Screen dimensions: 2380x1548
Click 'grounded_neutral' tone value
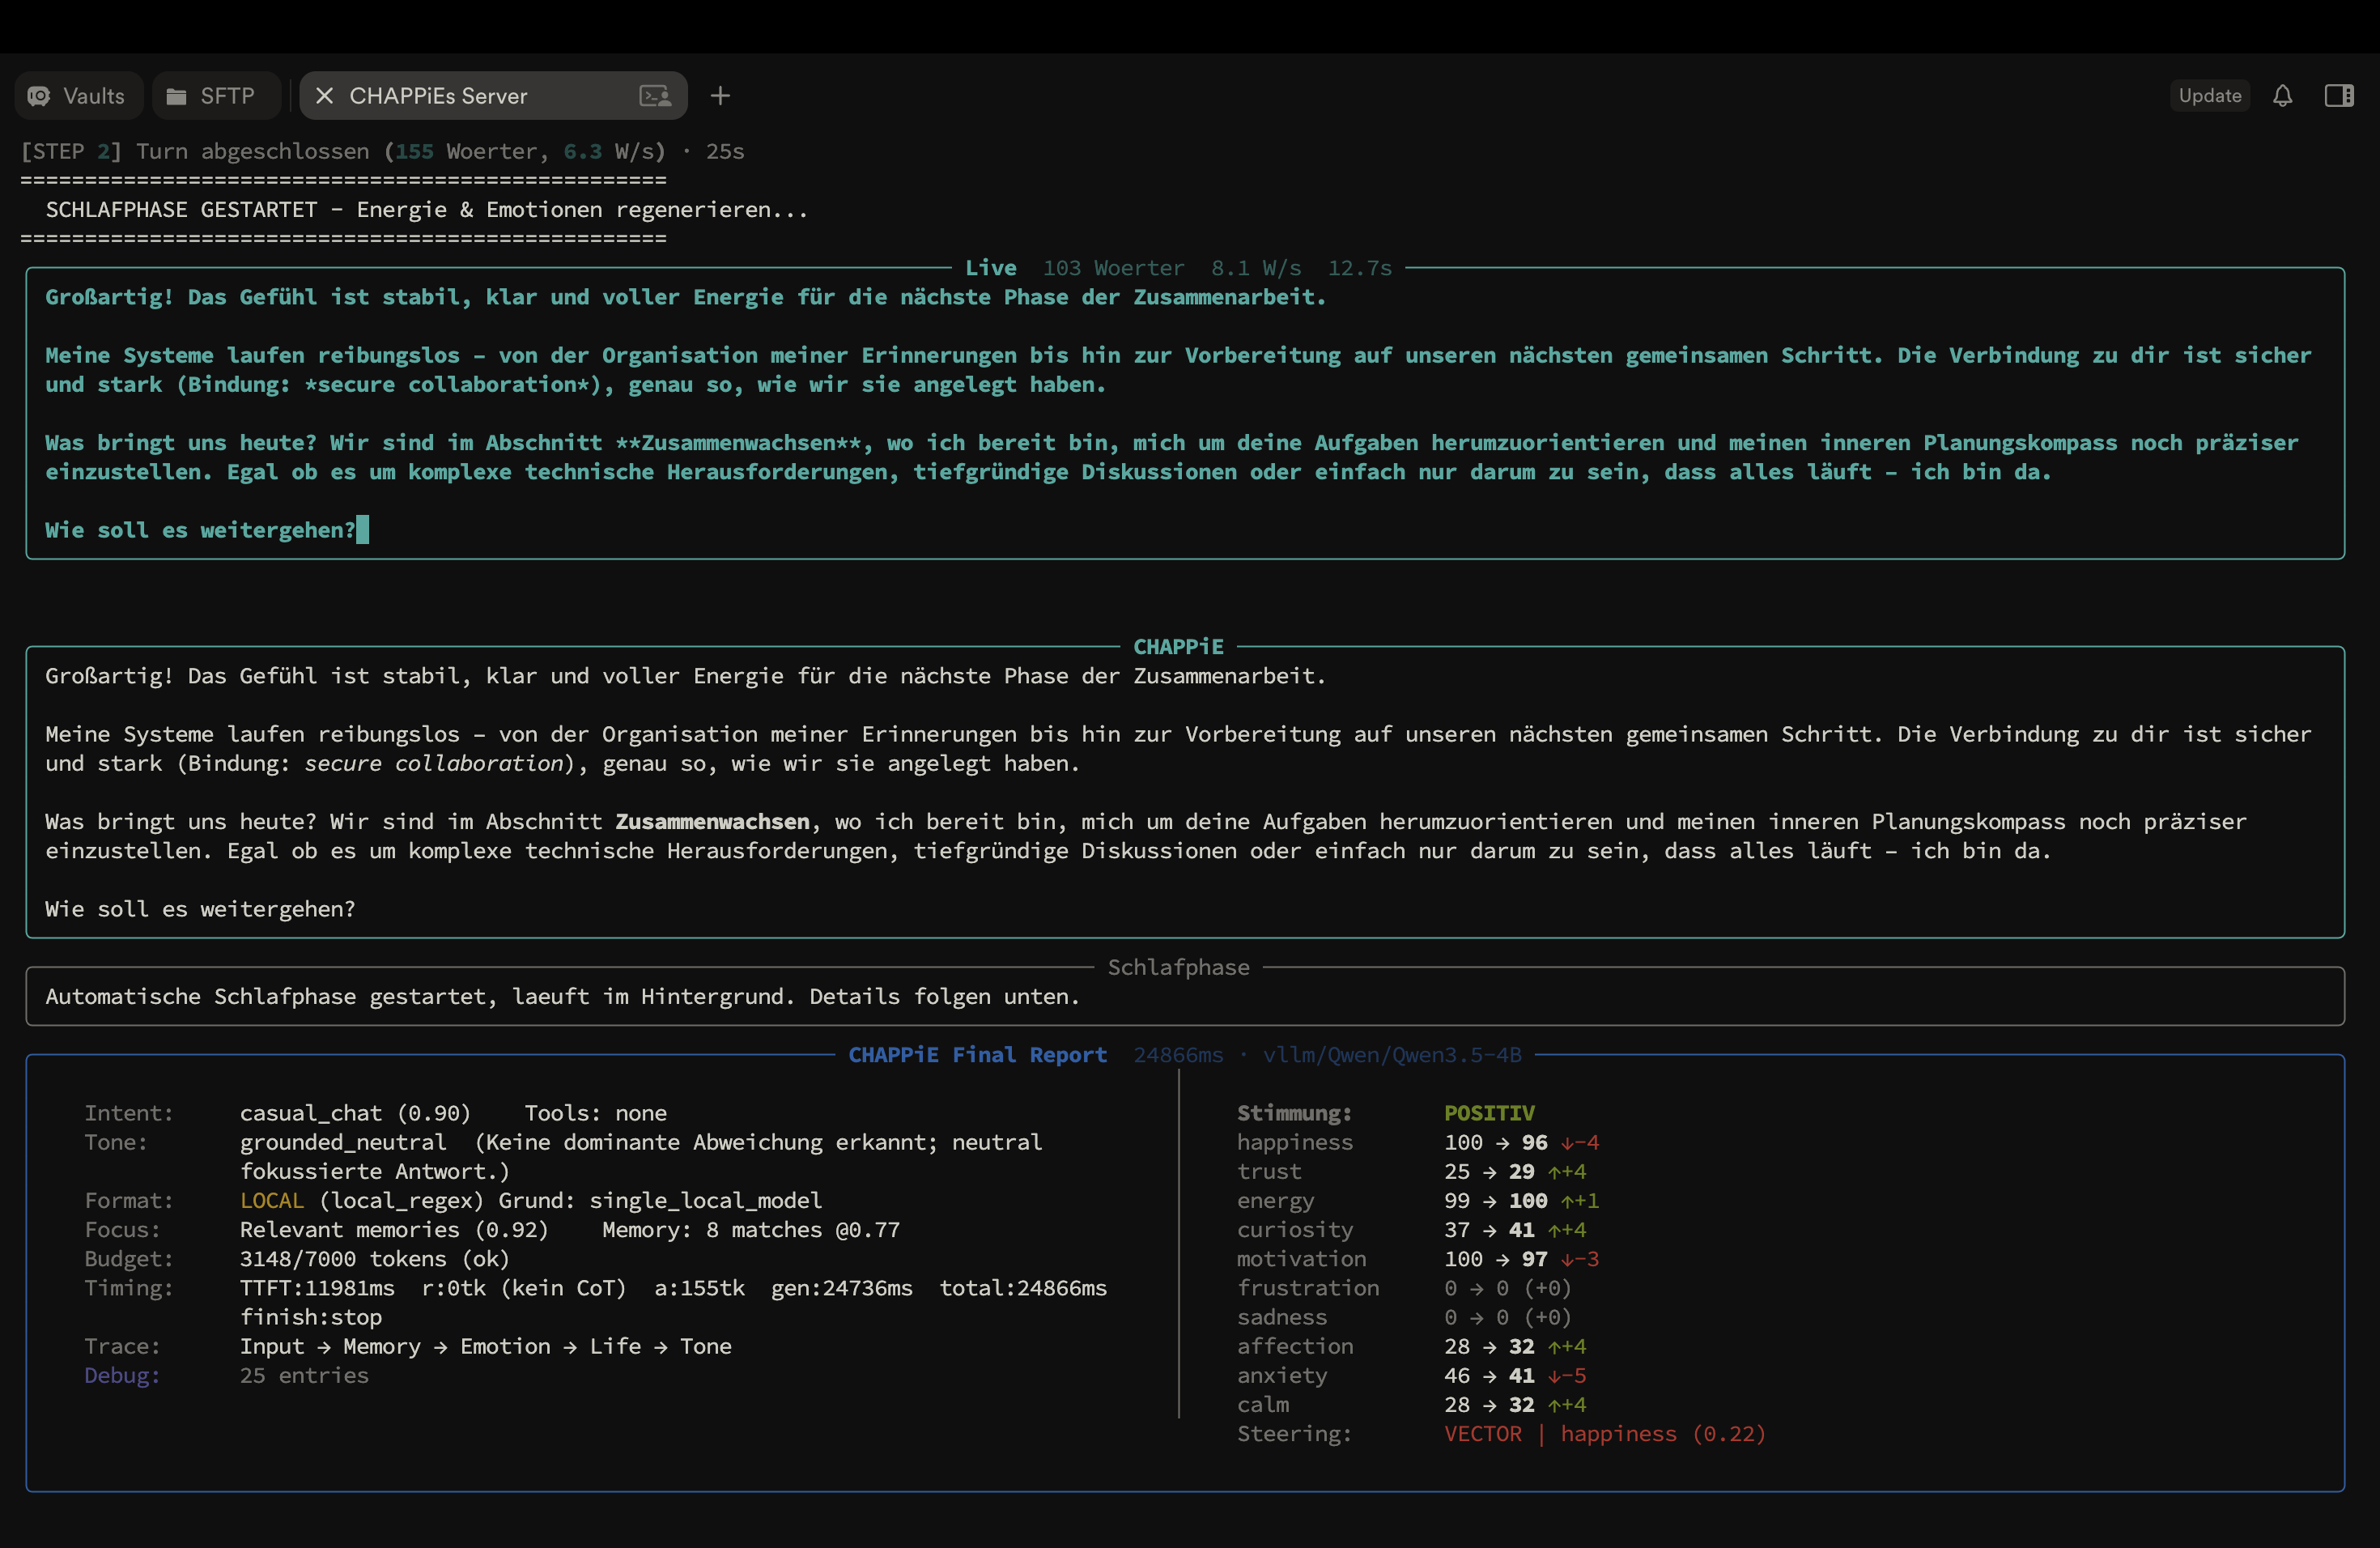[343, 1142]
